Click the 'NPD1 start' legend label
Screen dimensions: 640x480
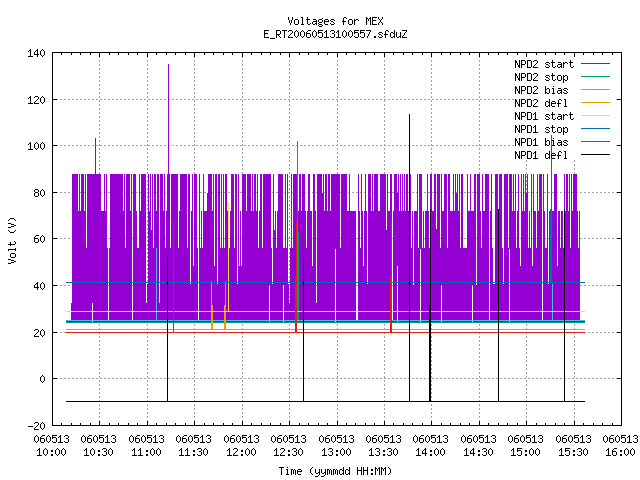[544, 116]
